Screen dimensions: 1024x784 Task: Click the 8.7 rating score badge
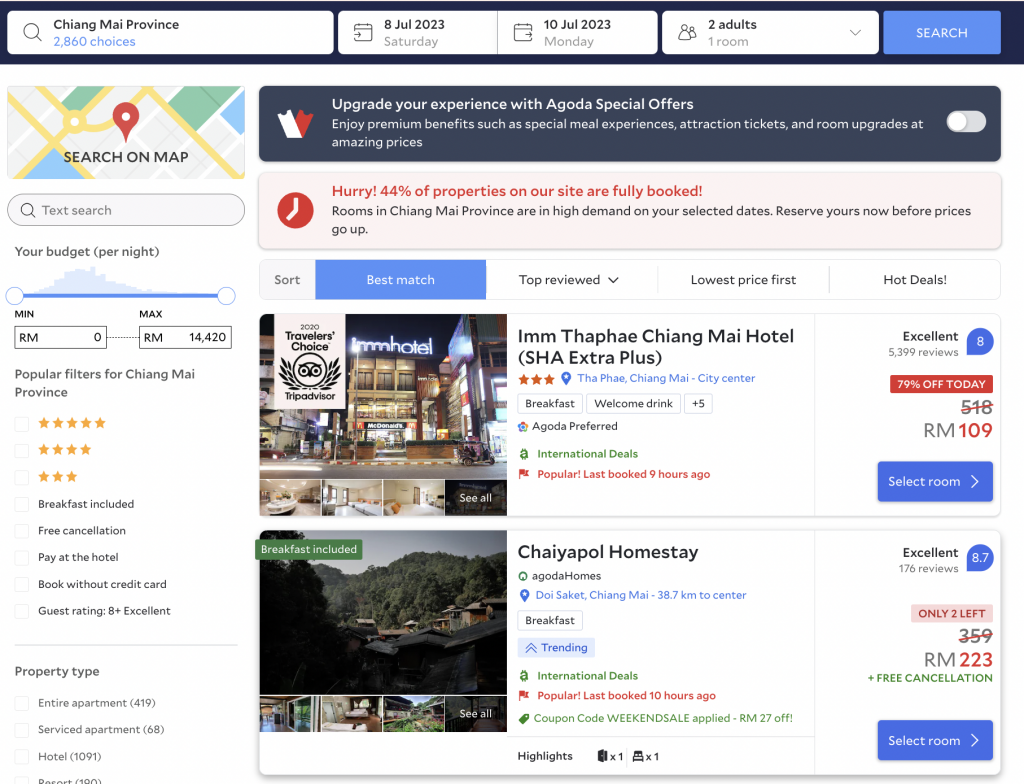[980, 557]
